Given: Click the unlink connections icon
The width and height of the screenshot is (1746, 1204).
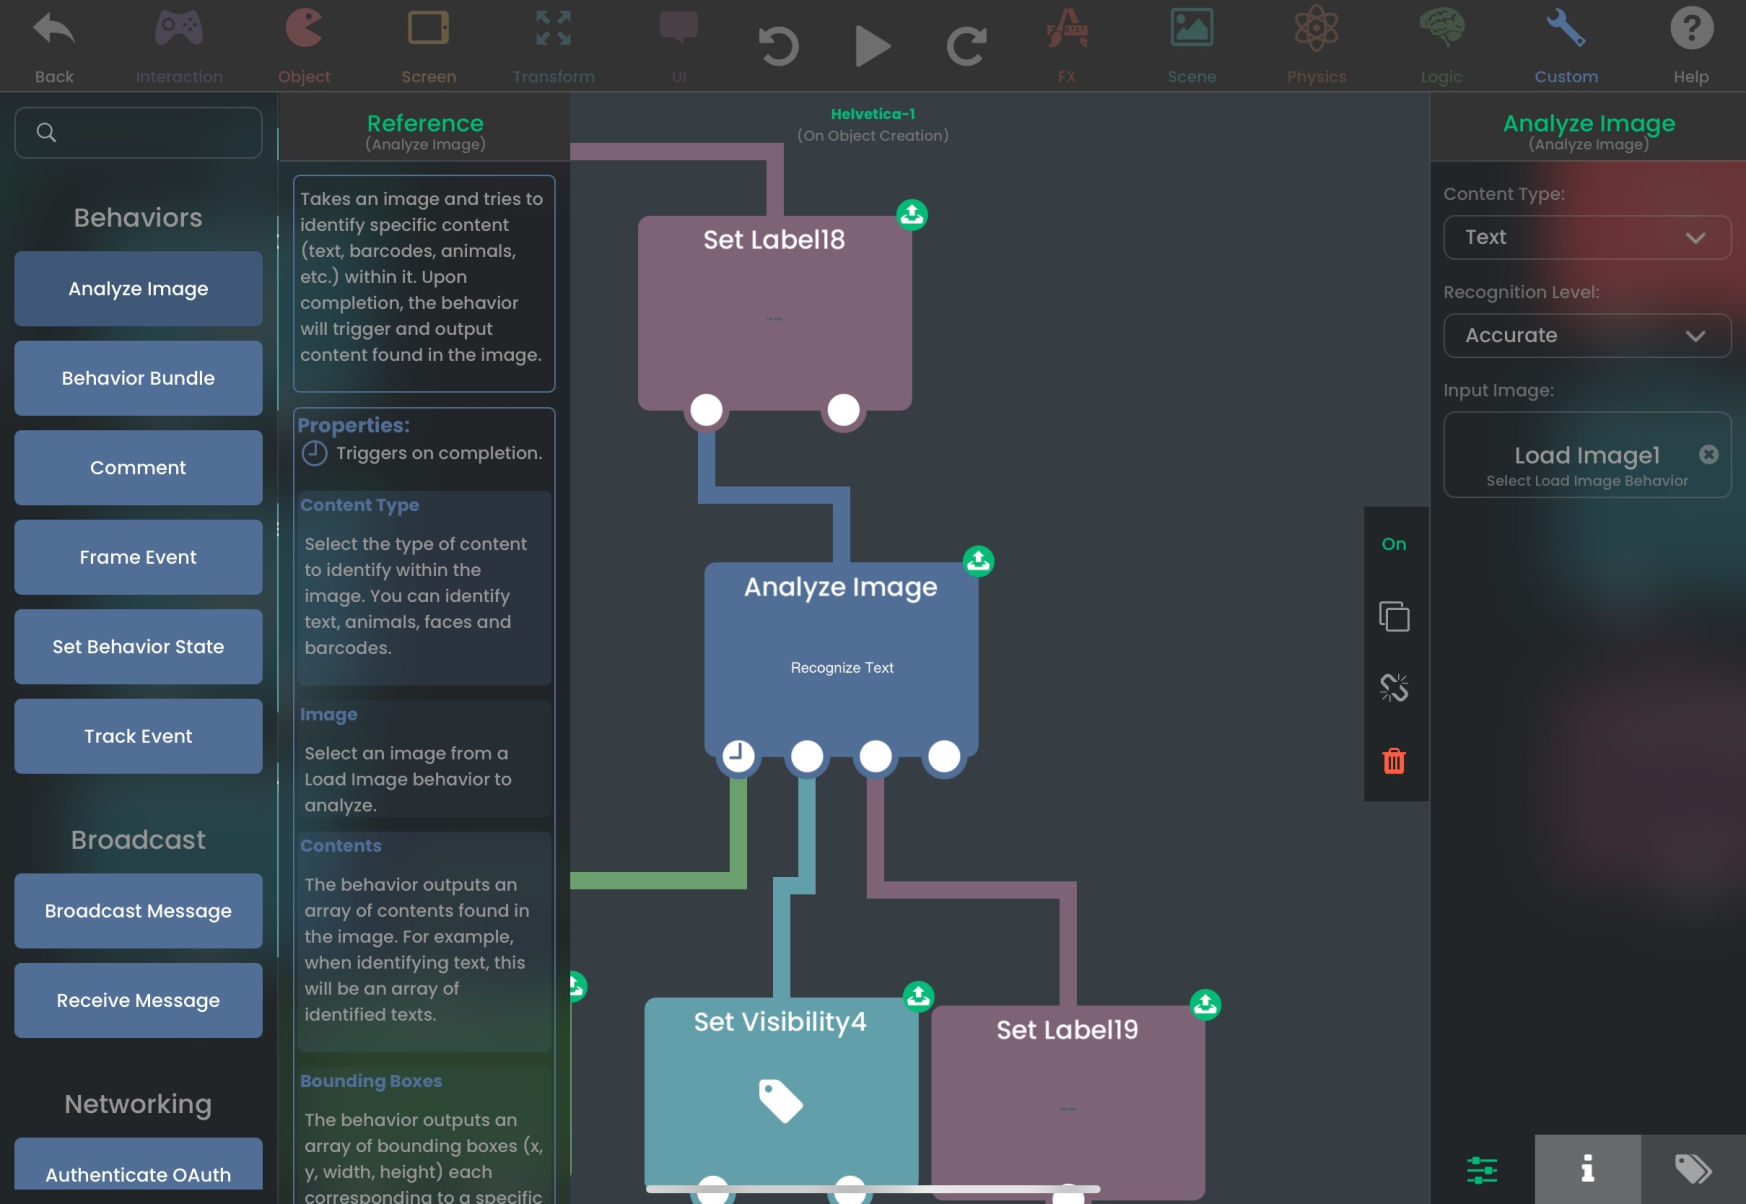Looking at the screenshot, I should coord(1394,688).
